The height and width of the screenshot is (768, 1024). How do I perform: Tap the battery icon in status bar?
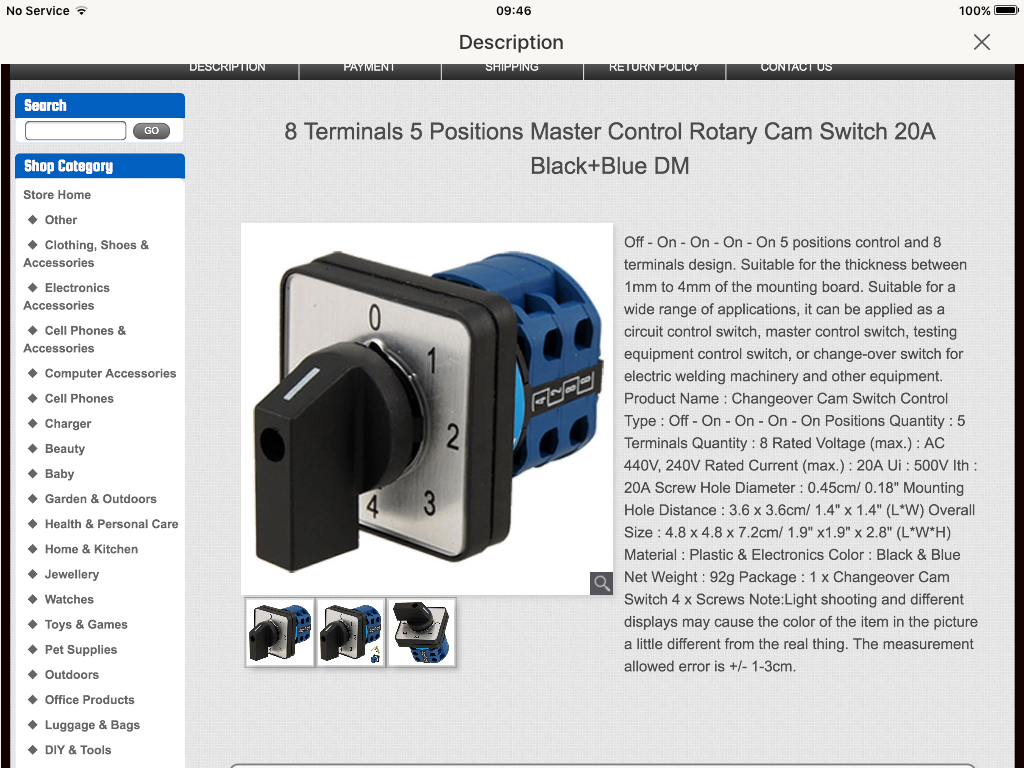(x=1004, y=11)
